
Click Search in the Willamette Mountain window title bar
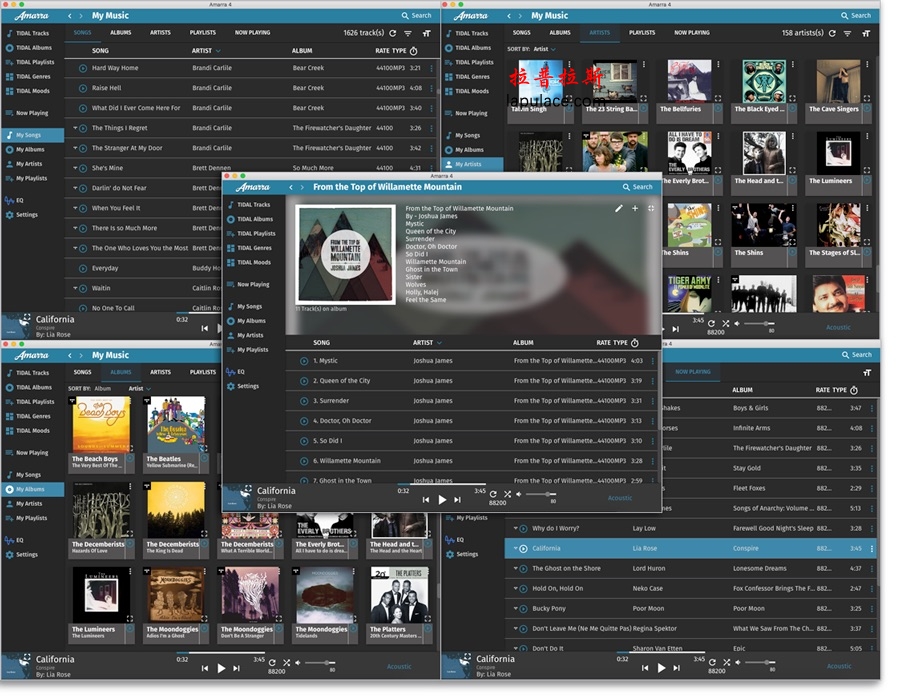637,187
